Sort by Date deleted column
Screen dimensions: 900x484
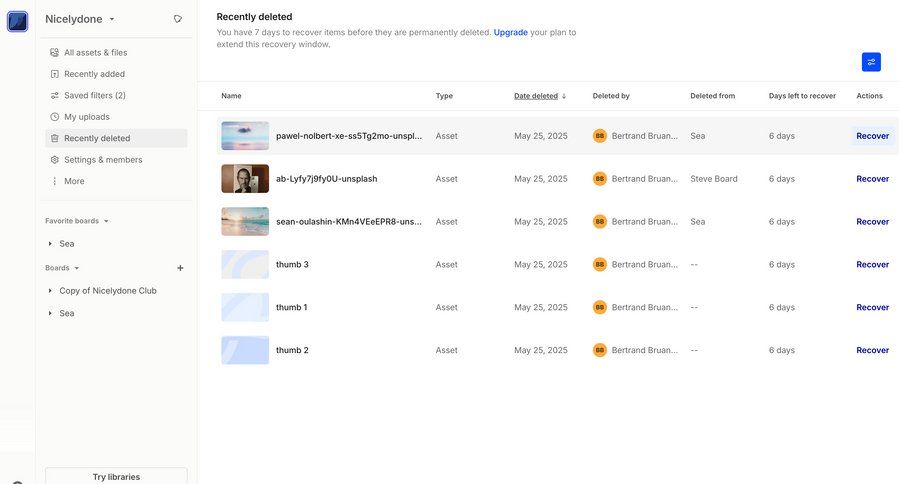539,96
